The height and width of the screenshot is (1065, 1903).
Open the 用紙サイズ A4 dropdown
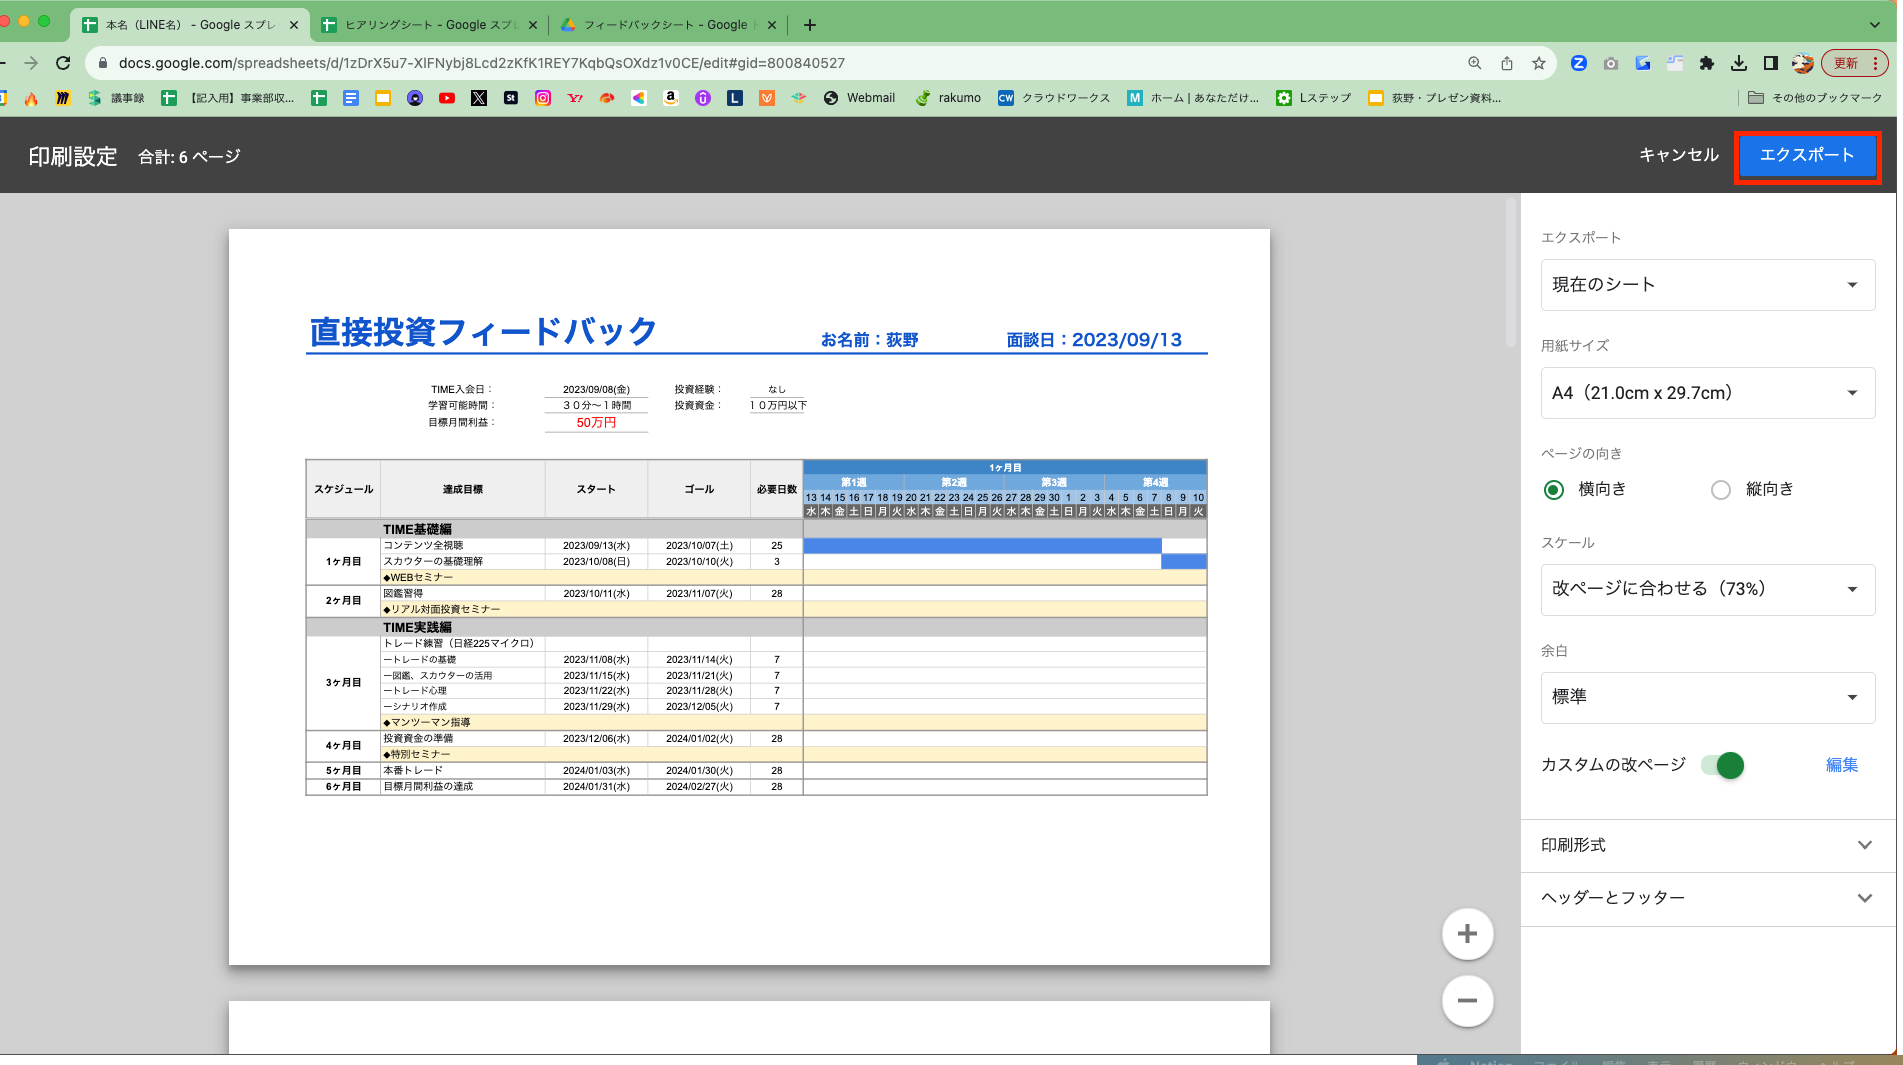pyautogui.click(x=1707, y=392)
